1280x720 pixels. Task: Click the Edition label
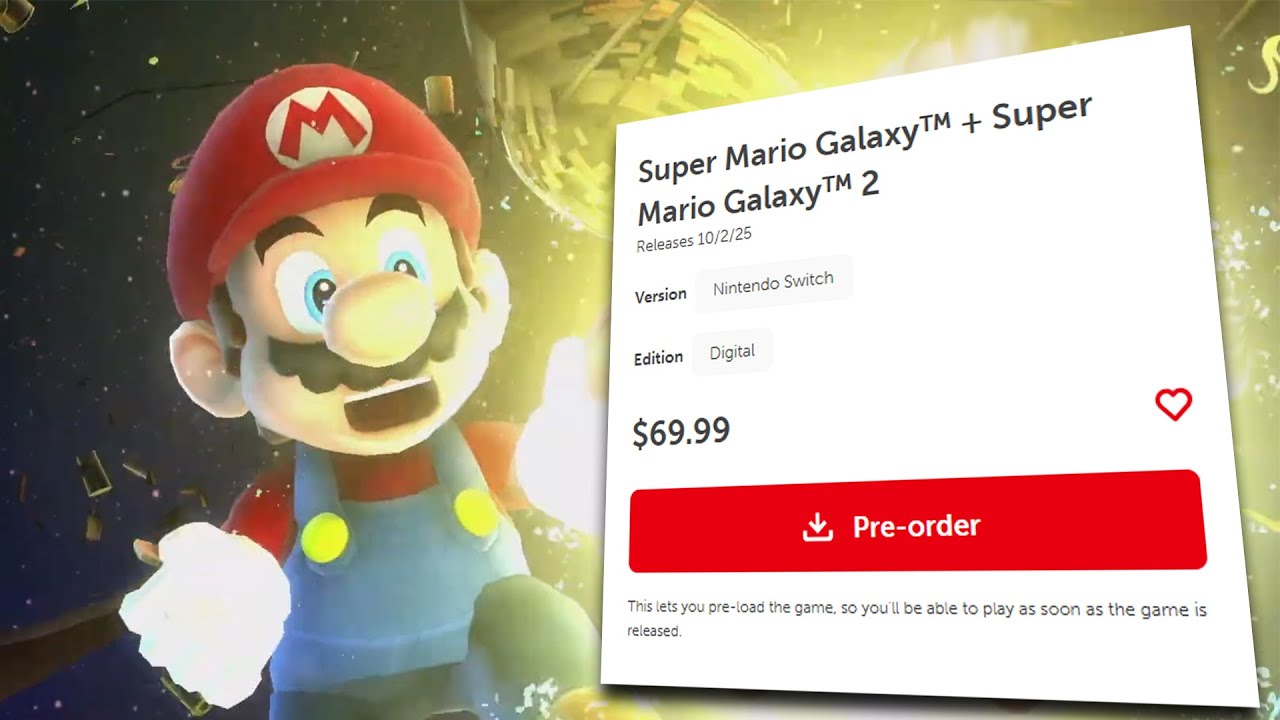658,358
